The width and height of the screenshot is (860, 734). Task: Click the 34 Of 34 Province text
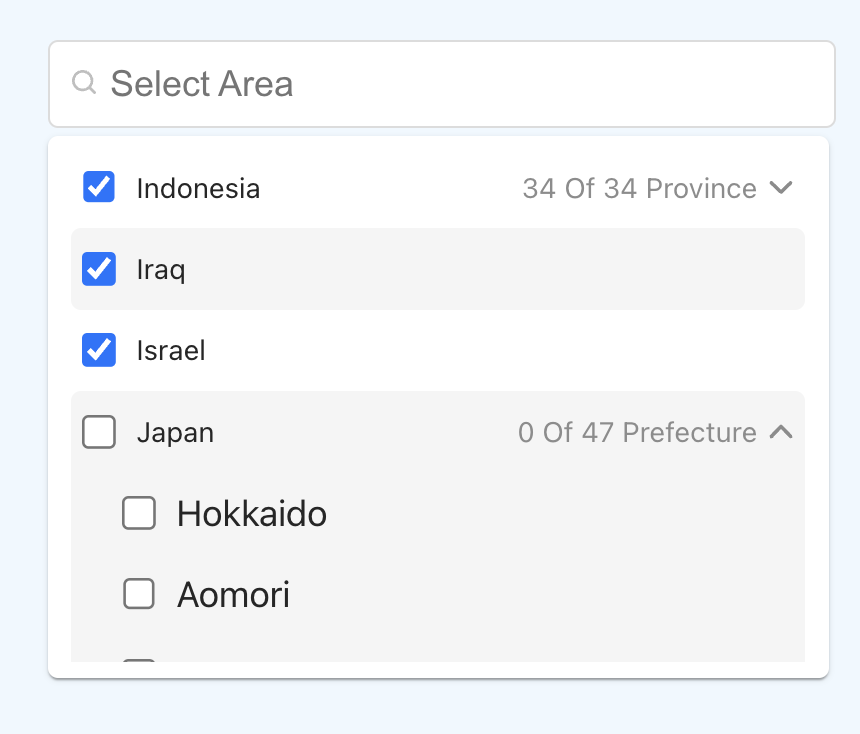pos(640,188)
